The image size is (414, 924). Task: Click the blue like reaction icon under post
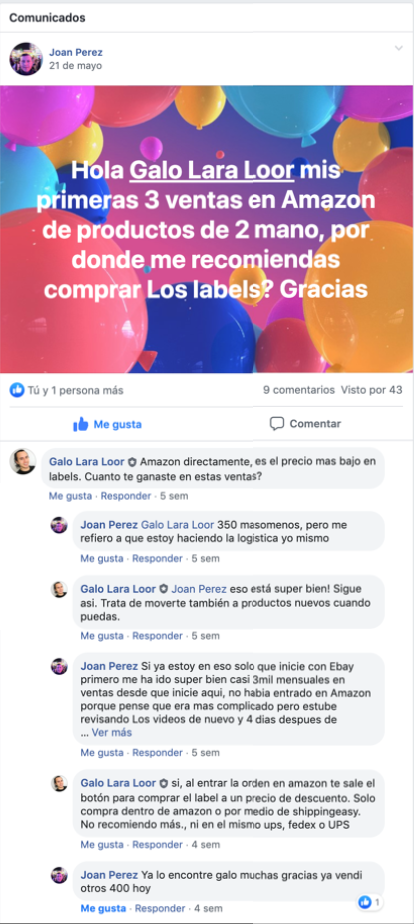point(17,390)
